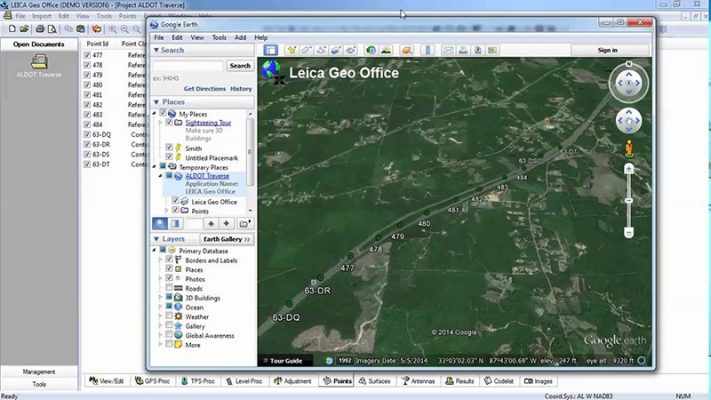Record a tour in Google Earth
The width and height of the screenshot is (711, 400).
click(x=351, y=50)
